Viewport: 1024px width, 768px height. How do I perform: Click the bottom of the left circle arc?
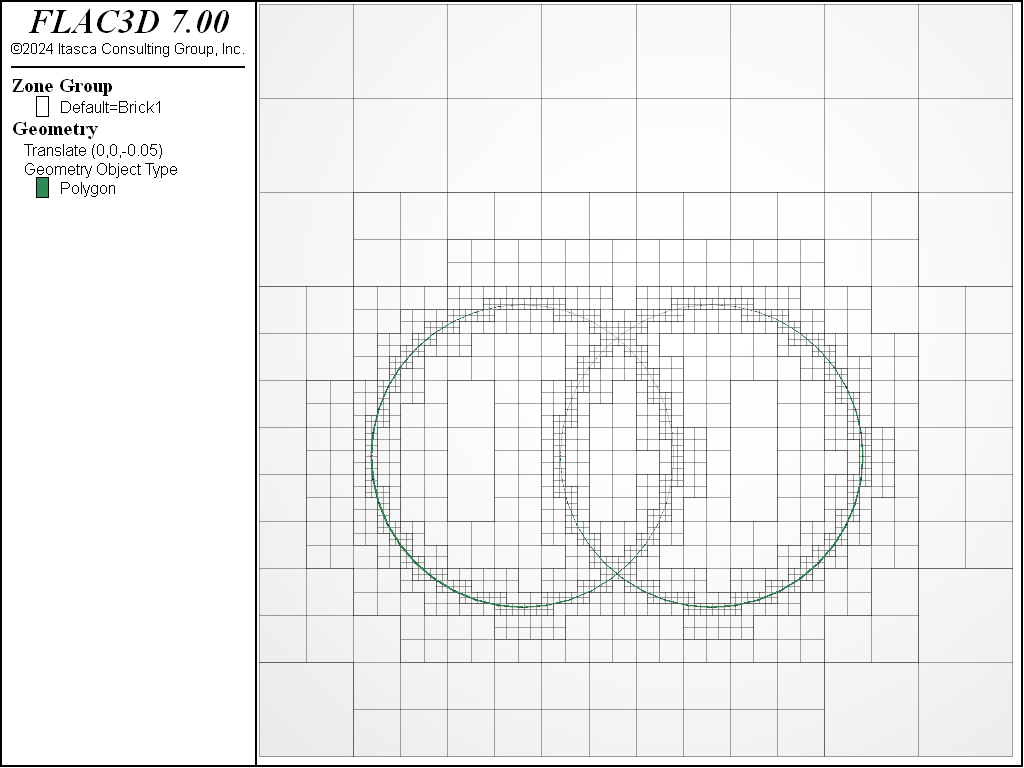pyautogui.click(x=522, y=606)
